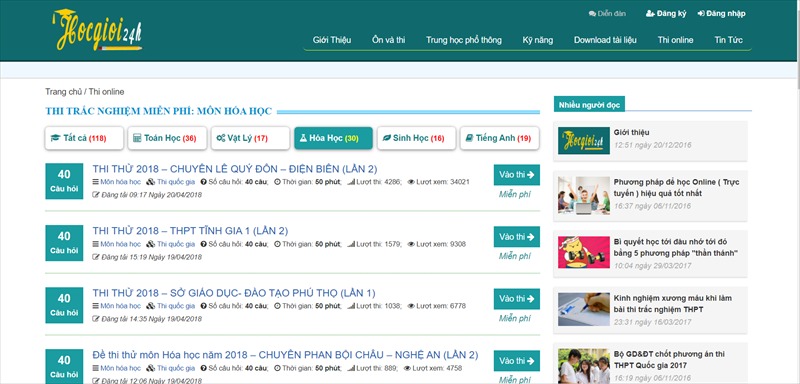Click Thi quốc gia link under Tĩnh Gia 1
The image size is (800, 384).
click(176, 244)
